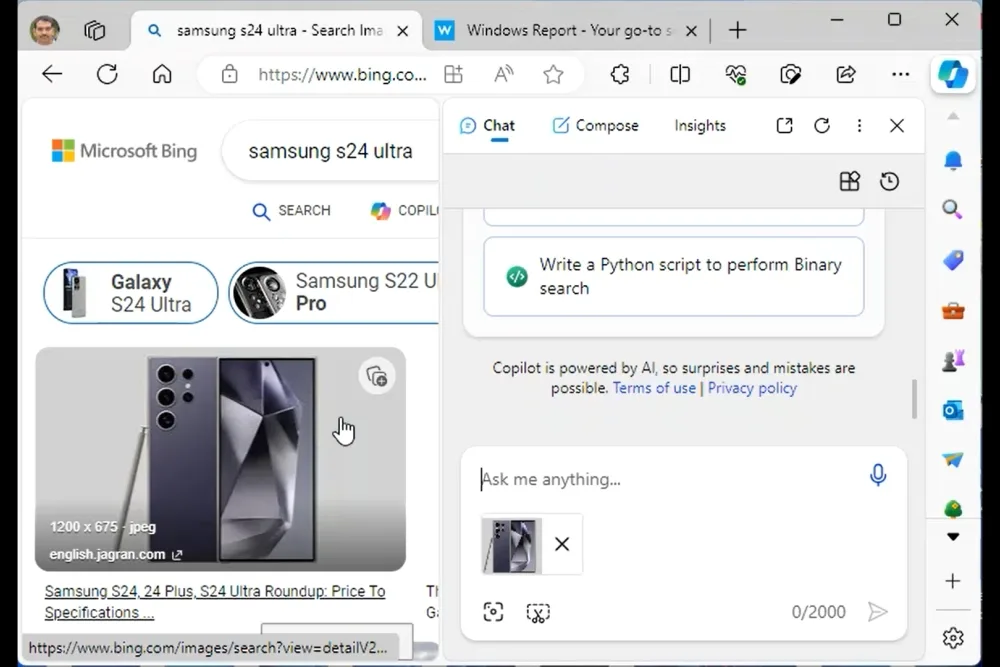This screenshot has height=667, width=1000.
Task: Click the Microsoft Bing logo
Action: click(x=124, y=151)
